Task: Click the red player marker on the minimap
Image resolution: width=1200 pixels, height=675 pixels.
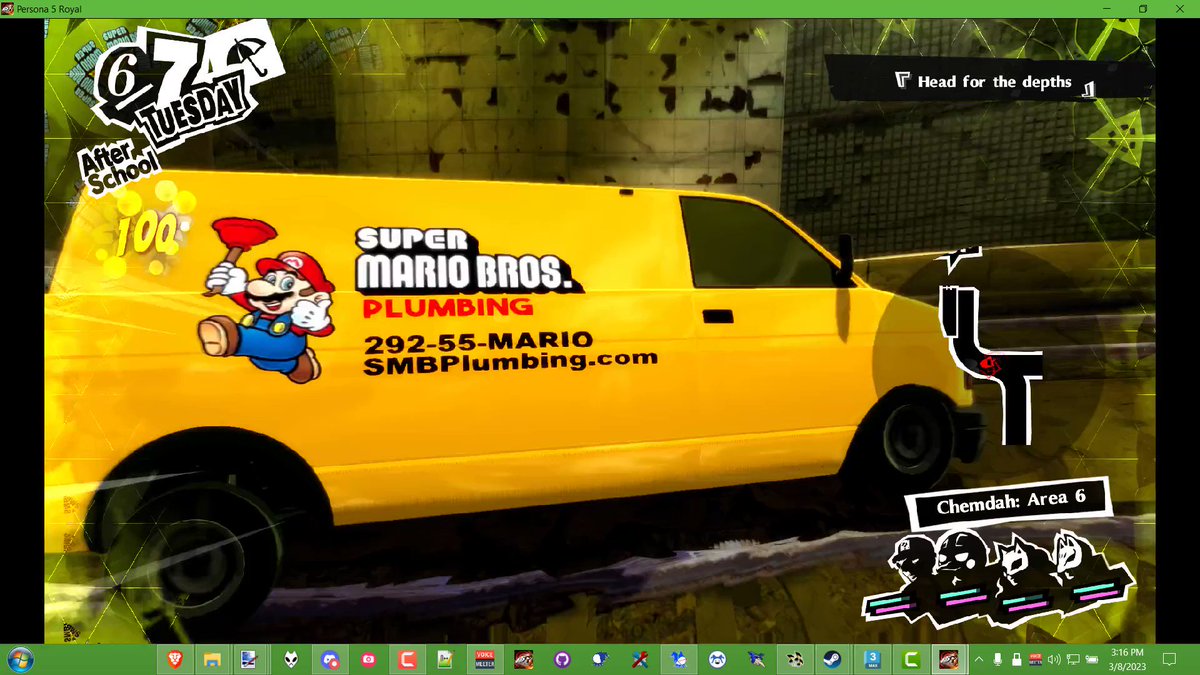Action: point(991,365)
